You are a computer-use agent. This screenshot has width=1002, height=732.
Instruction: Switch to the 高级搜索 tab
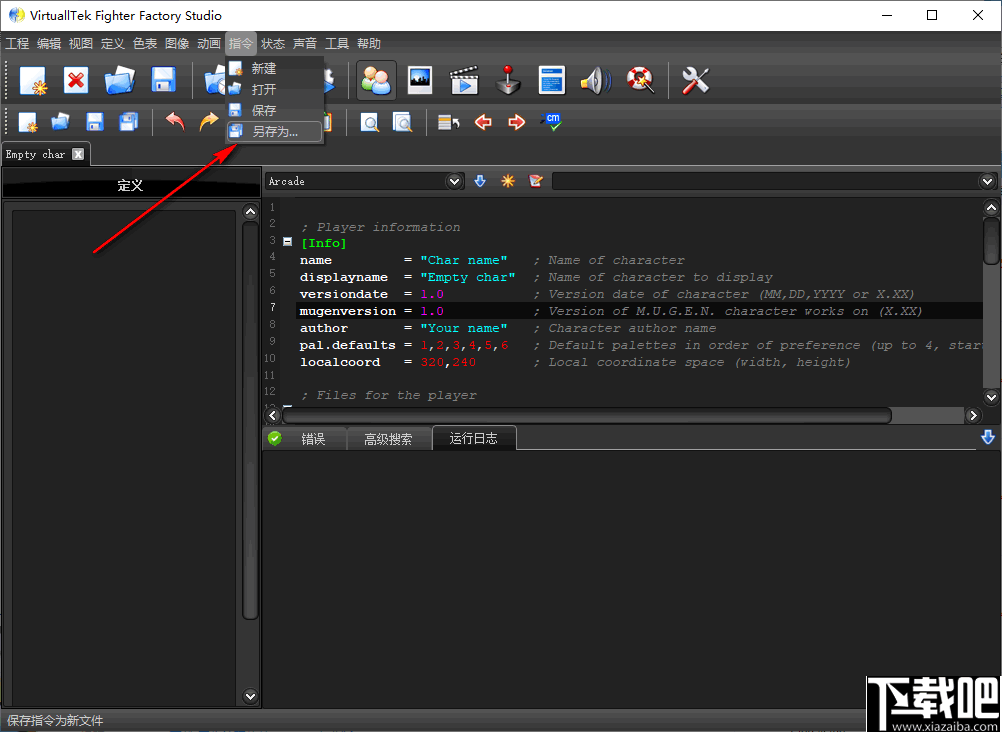coord(389,439)
